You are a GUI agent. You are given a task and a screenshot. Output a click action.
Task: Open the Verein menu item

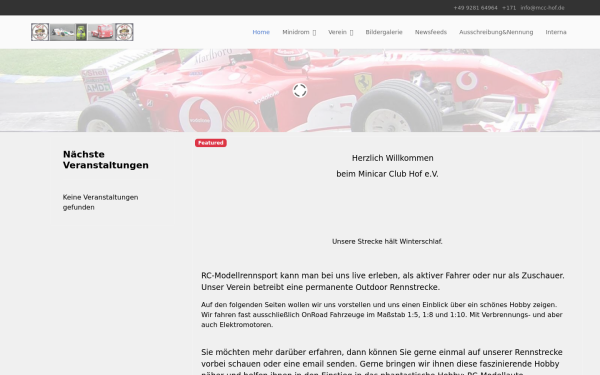(337, 32)
